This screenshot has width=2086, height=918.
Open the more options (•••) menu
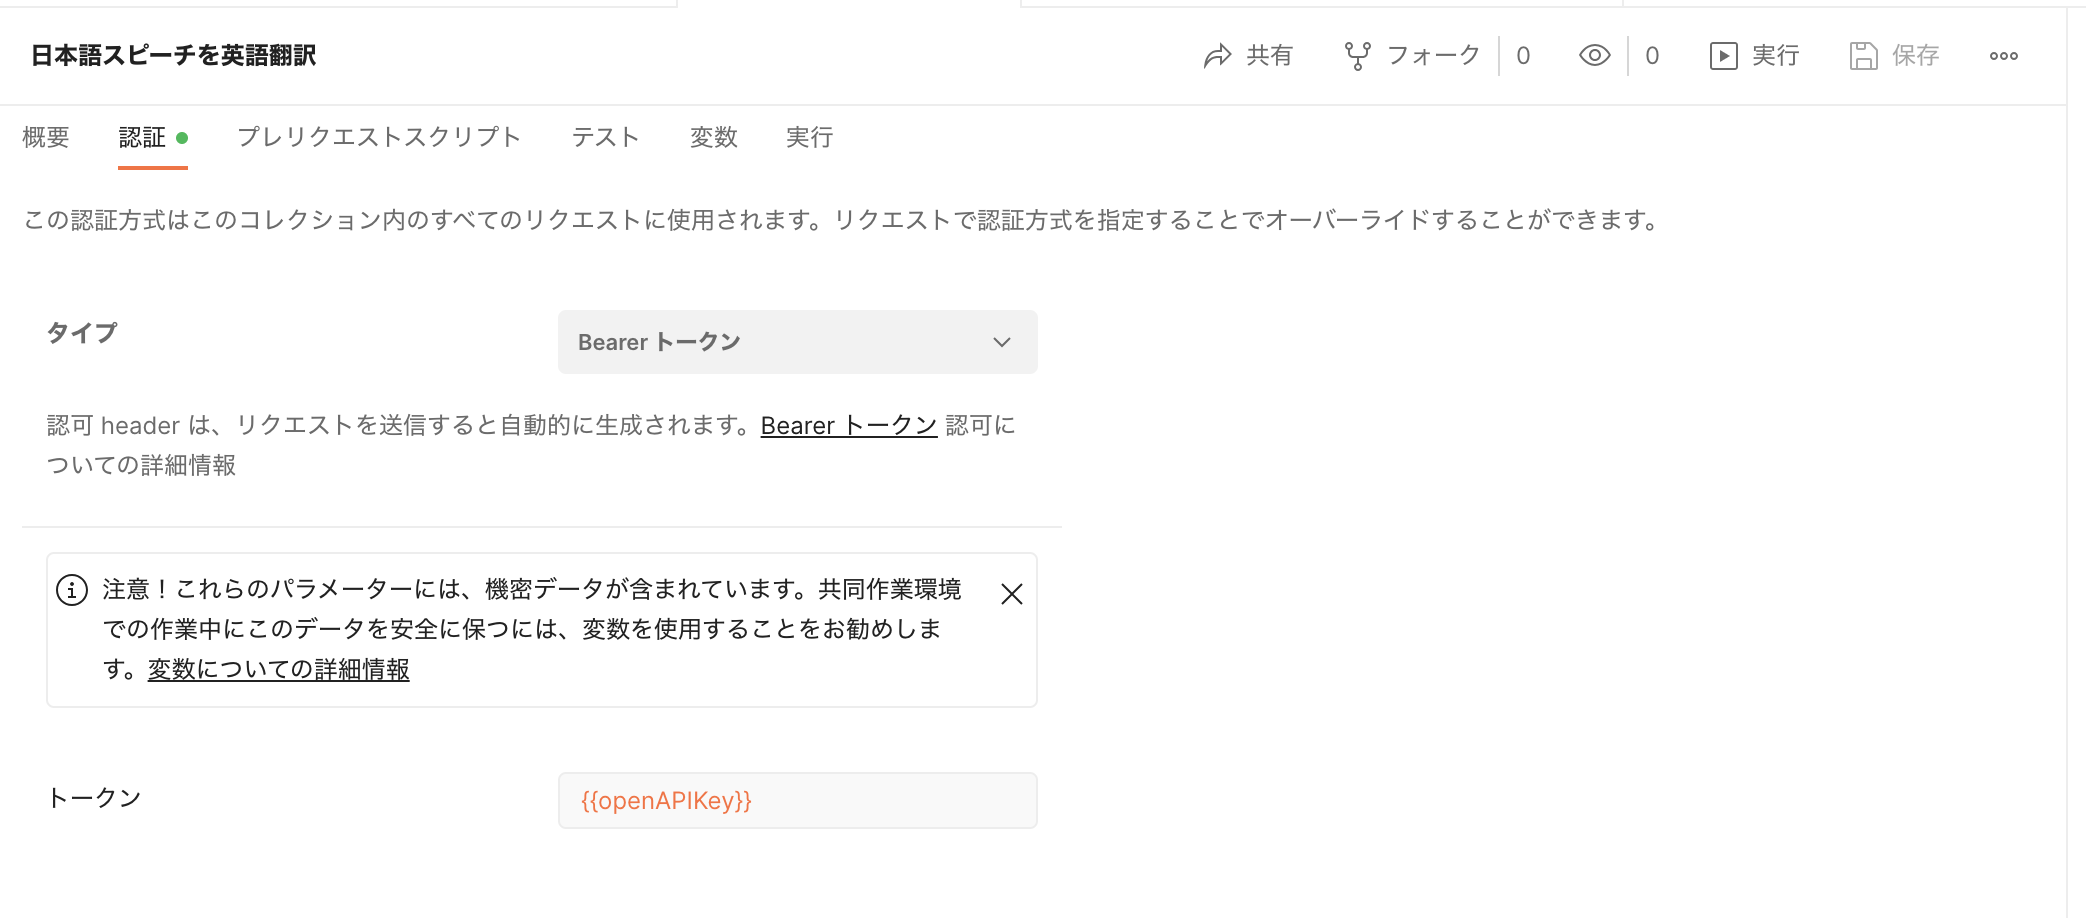click(x=2003, y=57)
